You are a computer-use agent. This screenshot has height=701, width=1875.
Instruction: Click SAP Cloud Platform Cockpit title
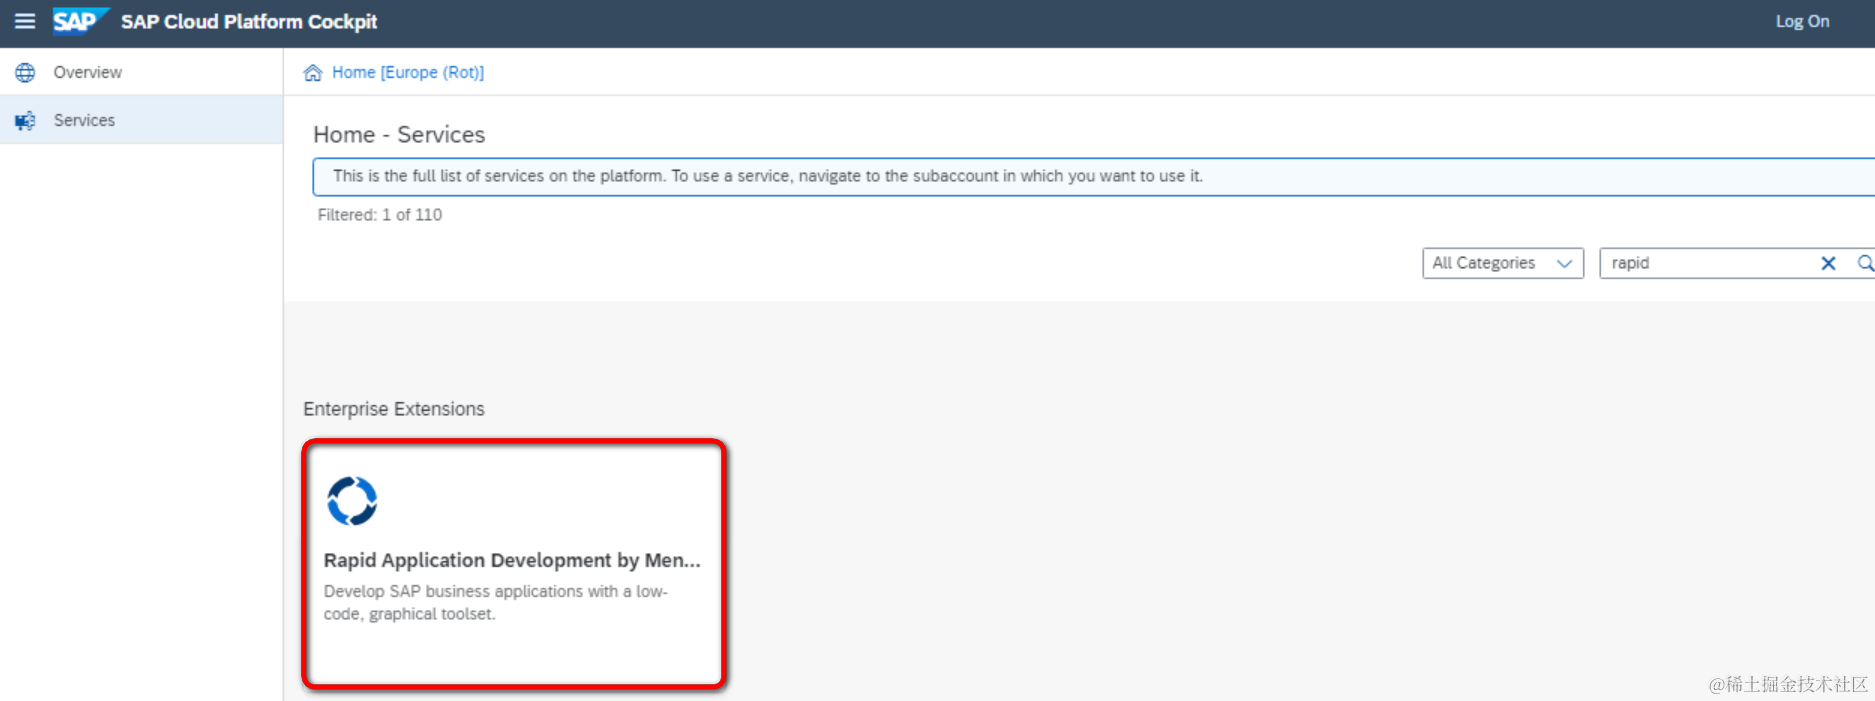pos(249,21)
